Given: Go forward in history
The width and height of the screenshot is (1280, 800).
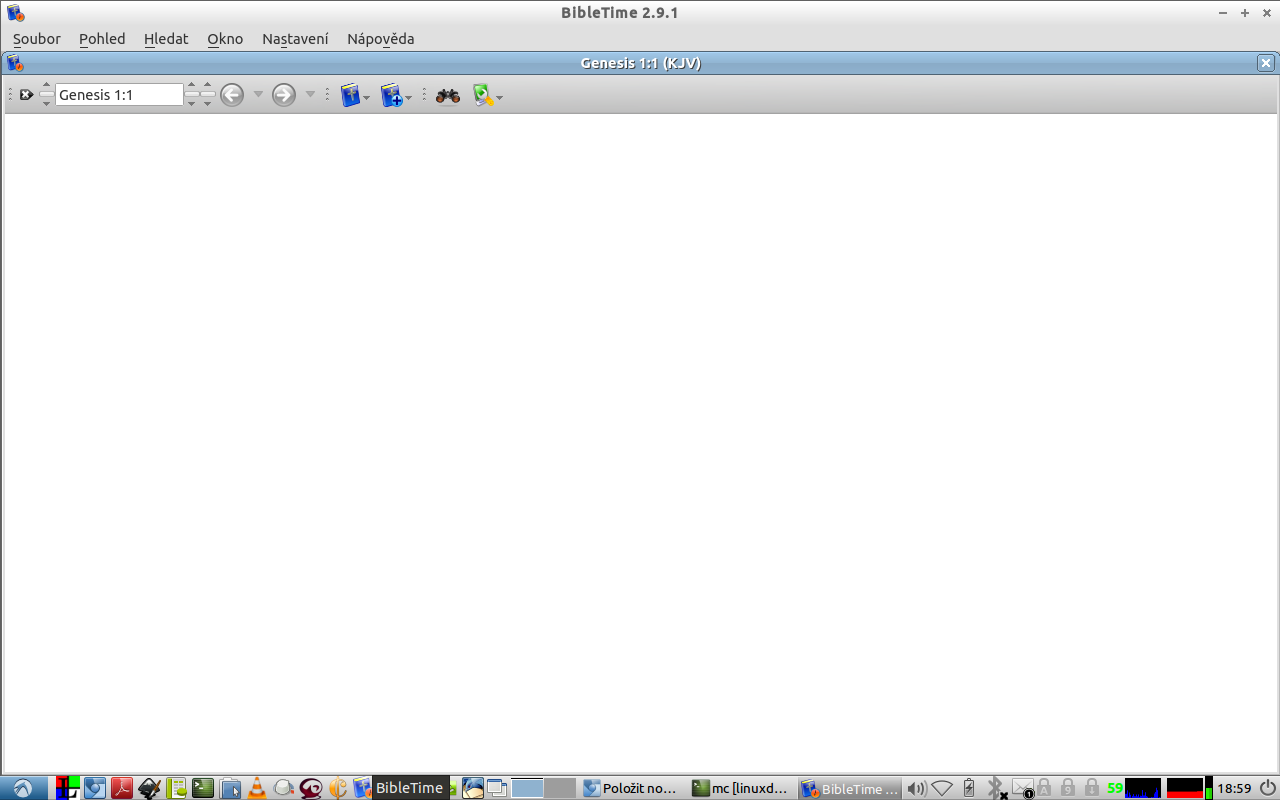Looking at the screenshot, I should click(284, 95).
